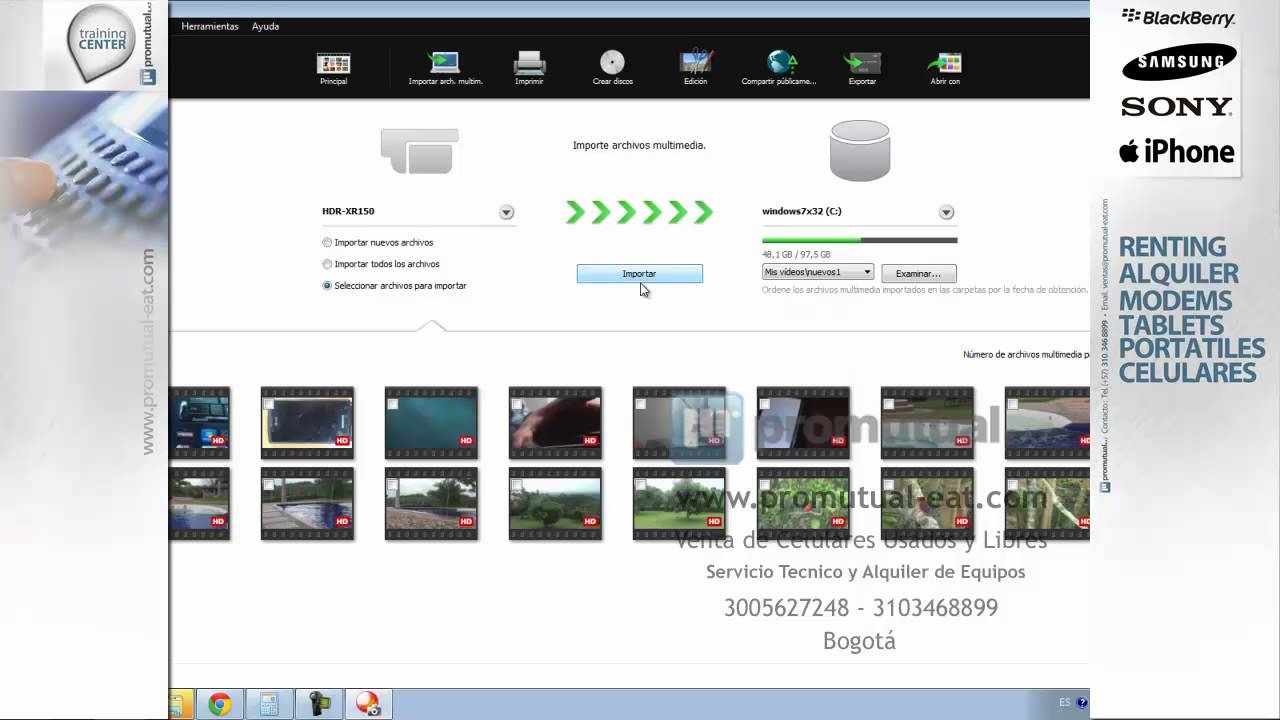Image resolution: width=1280 pixels, height=720 pixels.
Task: Open the Ayuda menu
Action: 265,26
